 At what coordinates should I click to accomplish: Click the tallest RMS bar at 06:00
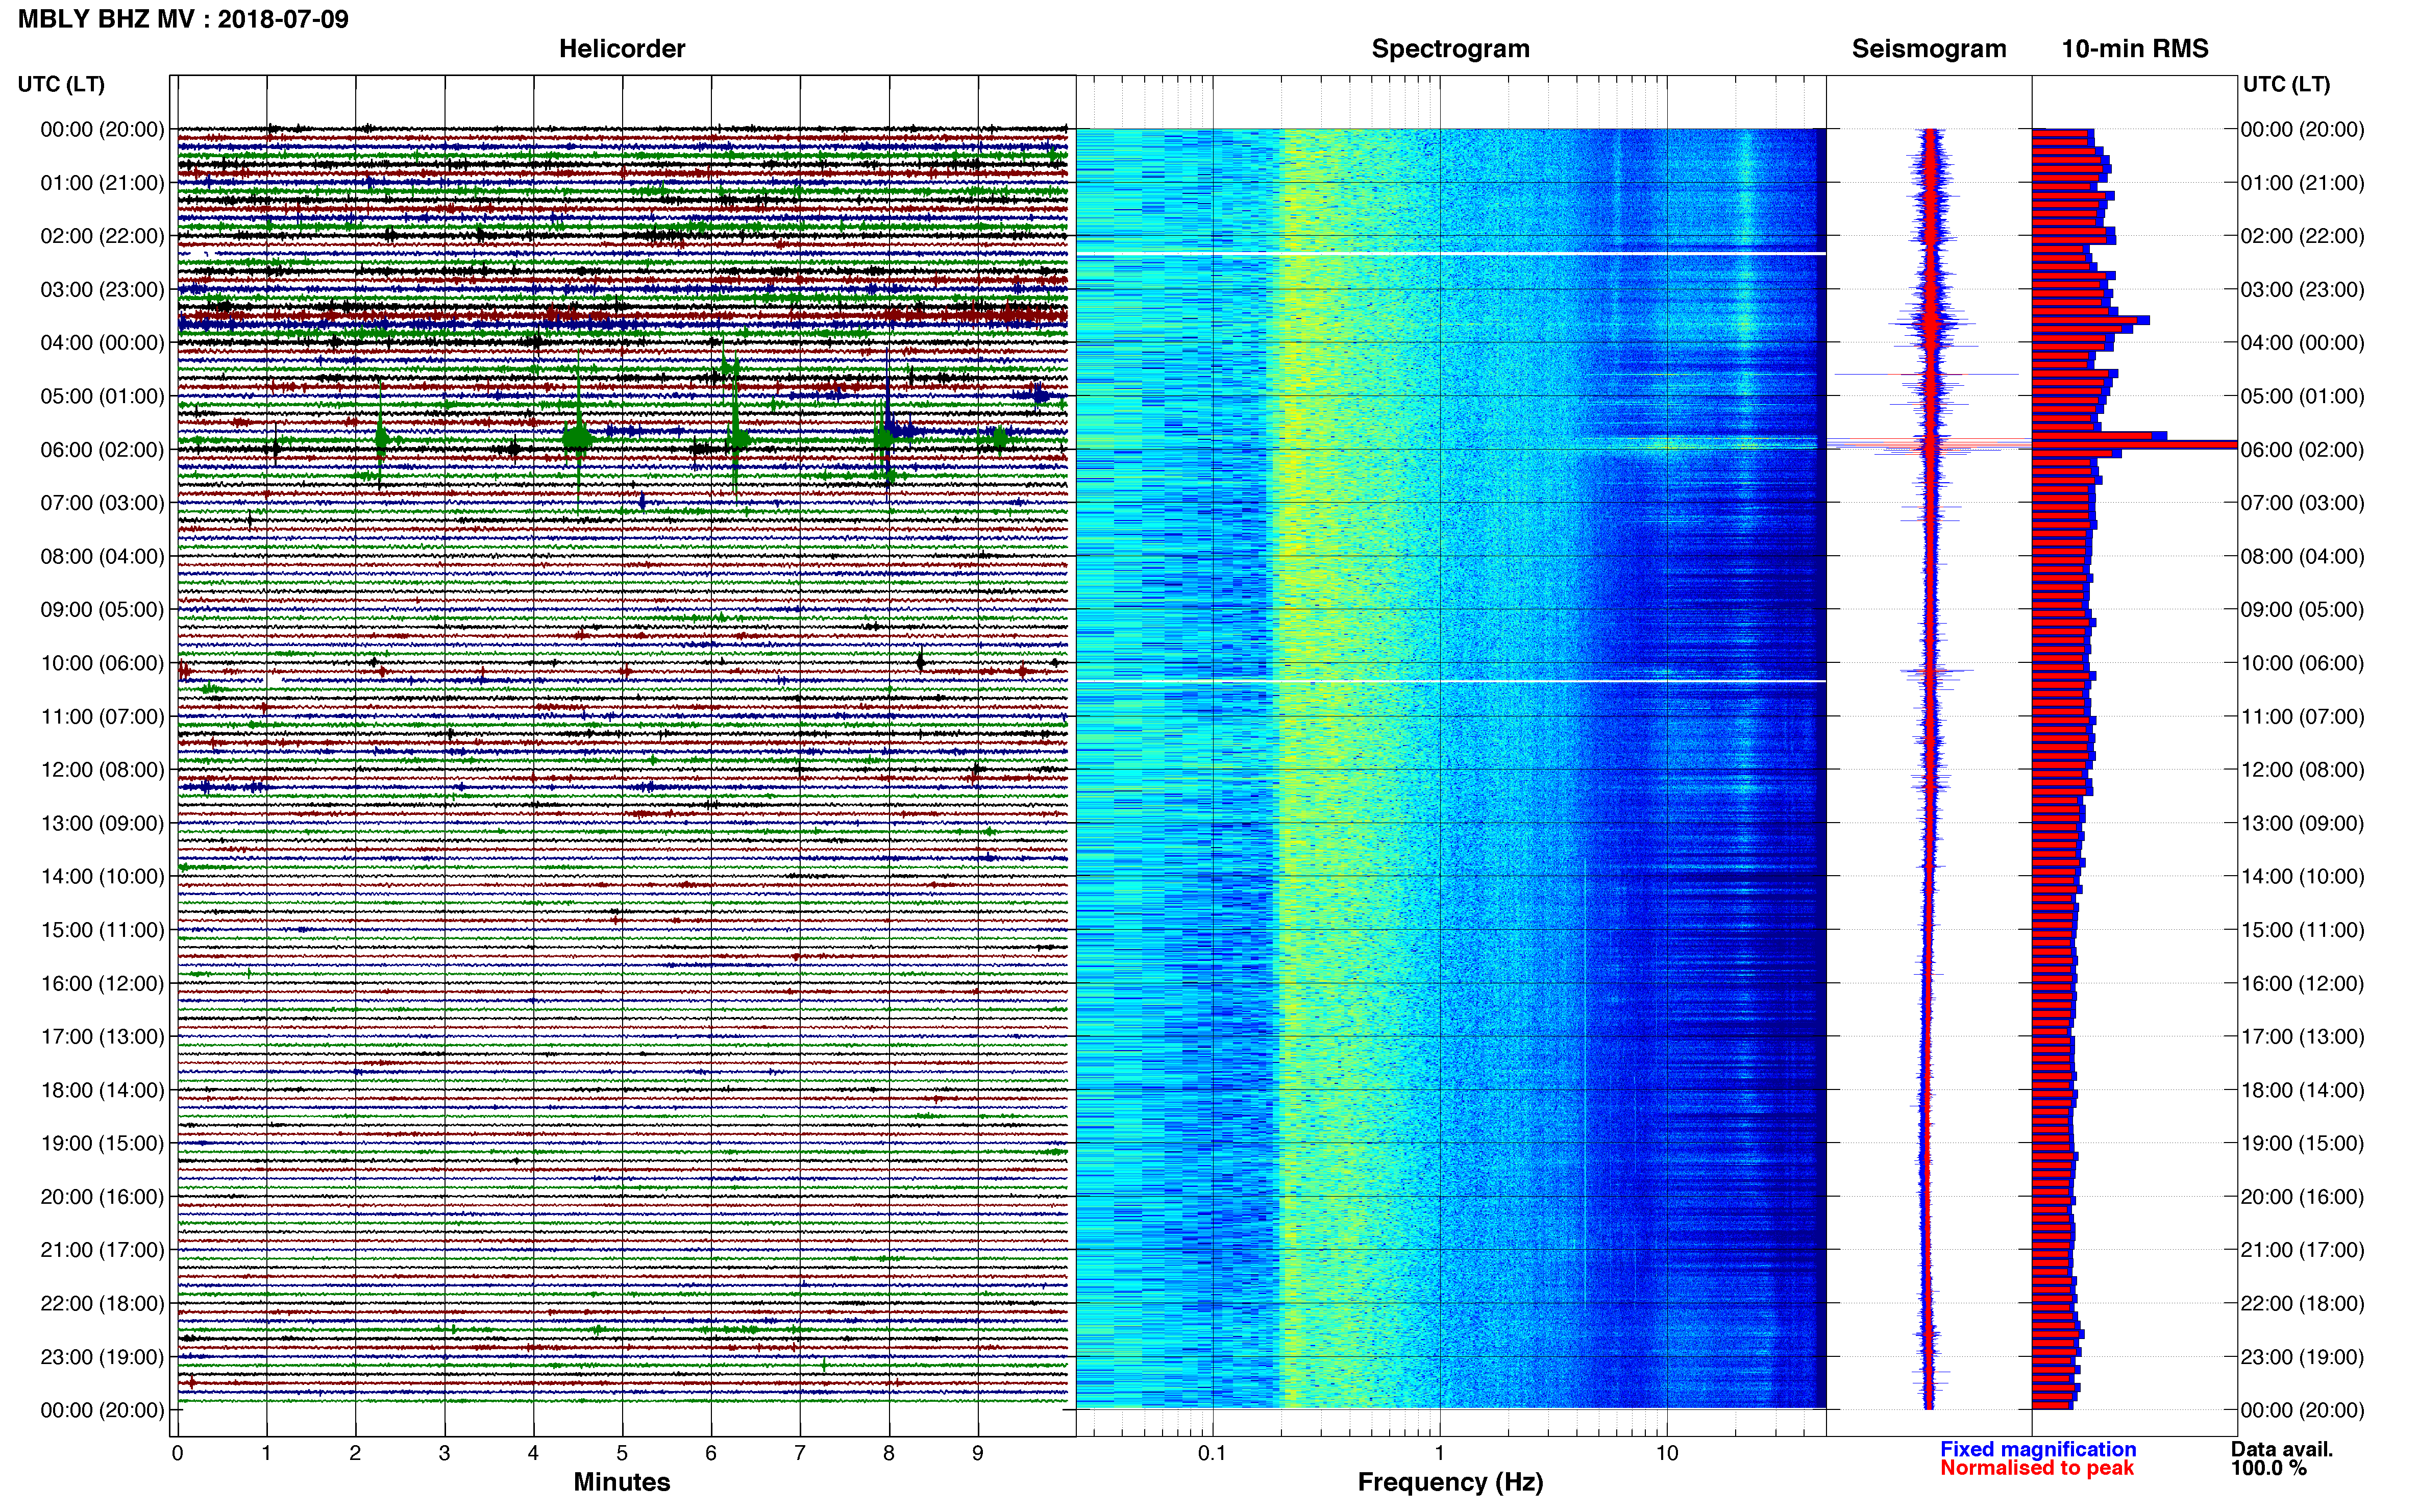coord(2134,445)
